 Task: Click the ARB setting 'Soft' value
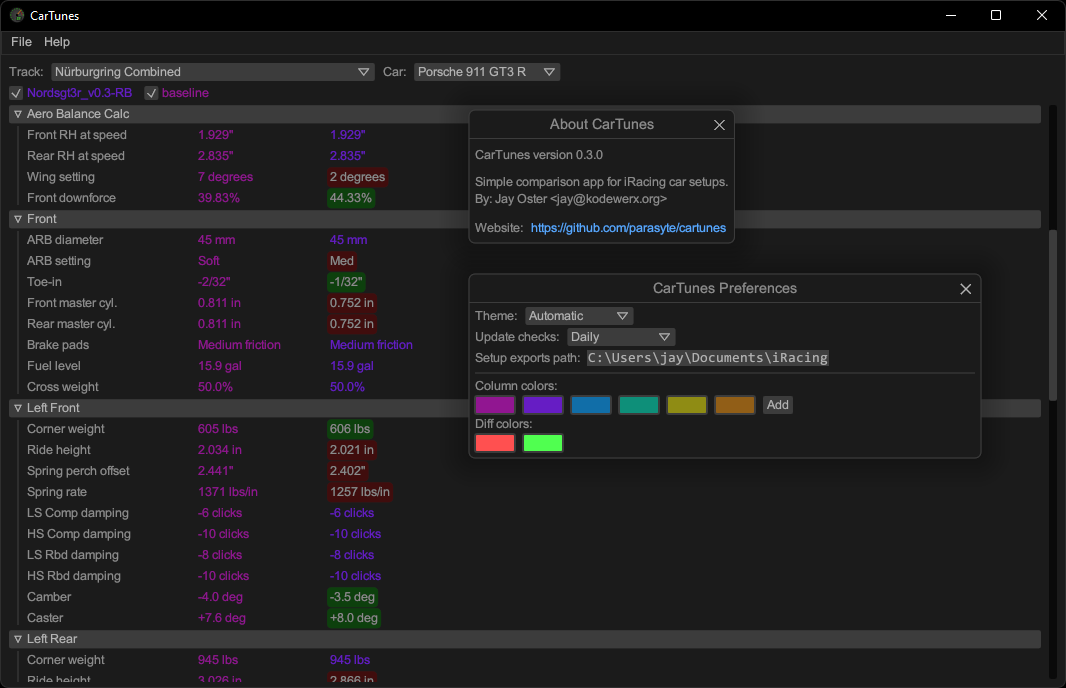[x=209, y=261]
